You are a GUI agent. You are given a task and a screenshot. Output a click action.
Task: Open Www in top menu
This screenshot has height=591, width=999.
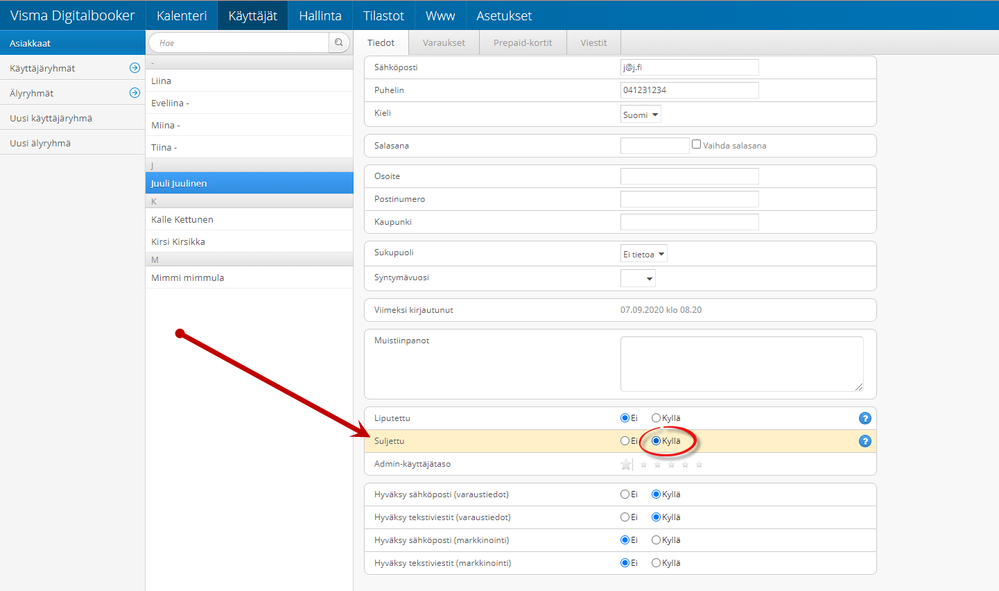point(440,15)
